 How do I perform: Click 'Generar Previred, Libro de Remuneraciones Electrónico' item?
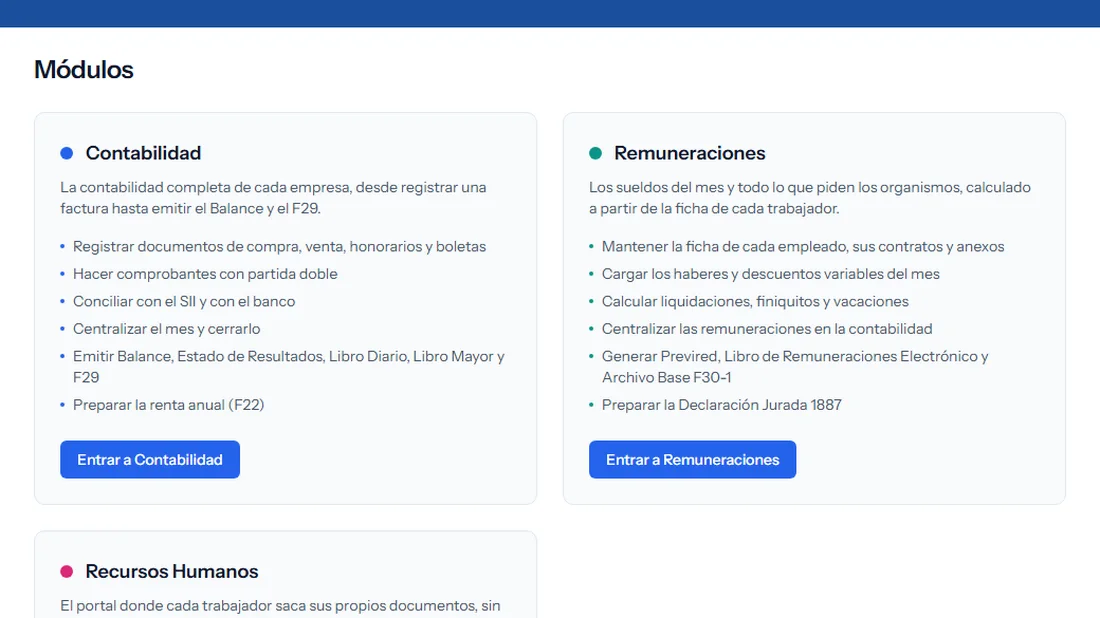tap(795, 366)
